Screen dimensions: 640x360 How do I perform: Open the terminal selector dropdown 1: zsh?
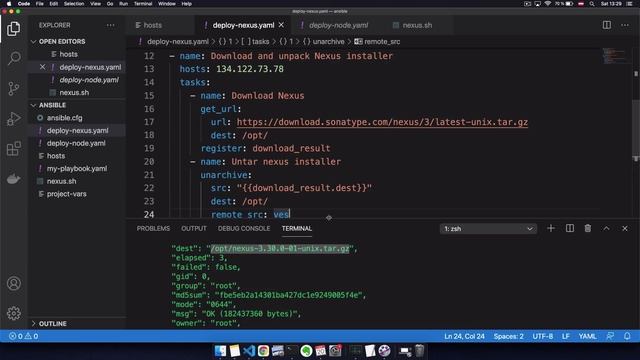point(488,229)
